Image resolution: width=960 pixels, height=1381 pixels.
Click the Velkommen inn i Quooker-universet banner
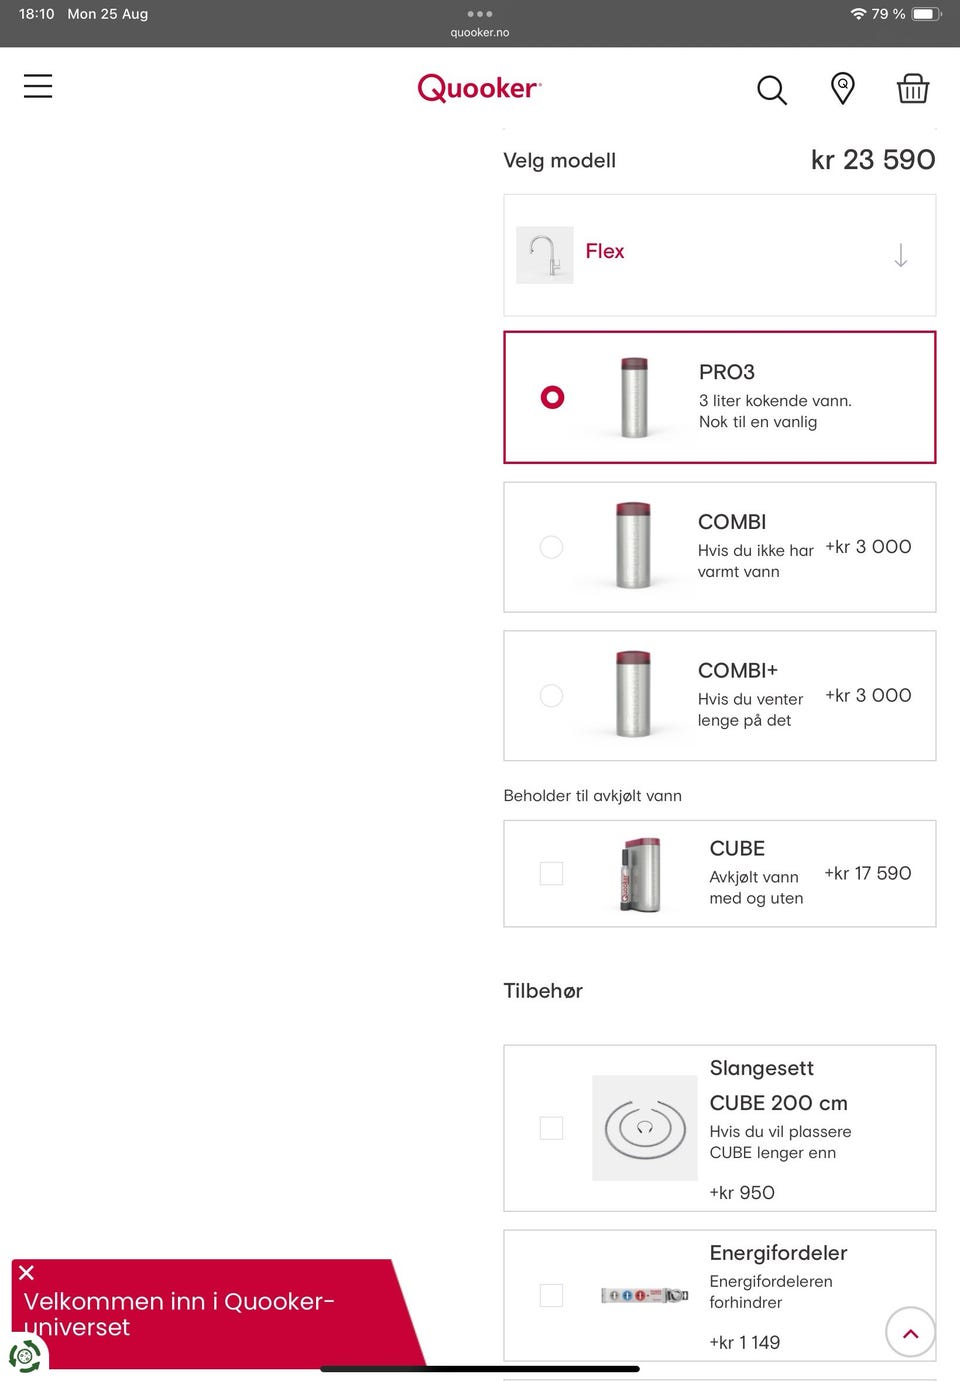pyautogui.click(x=200, y=1314)
